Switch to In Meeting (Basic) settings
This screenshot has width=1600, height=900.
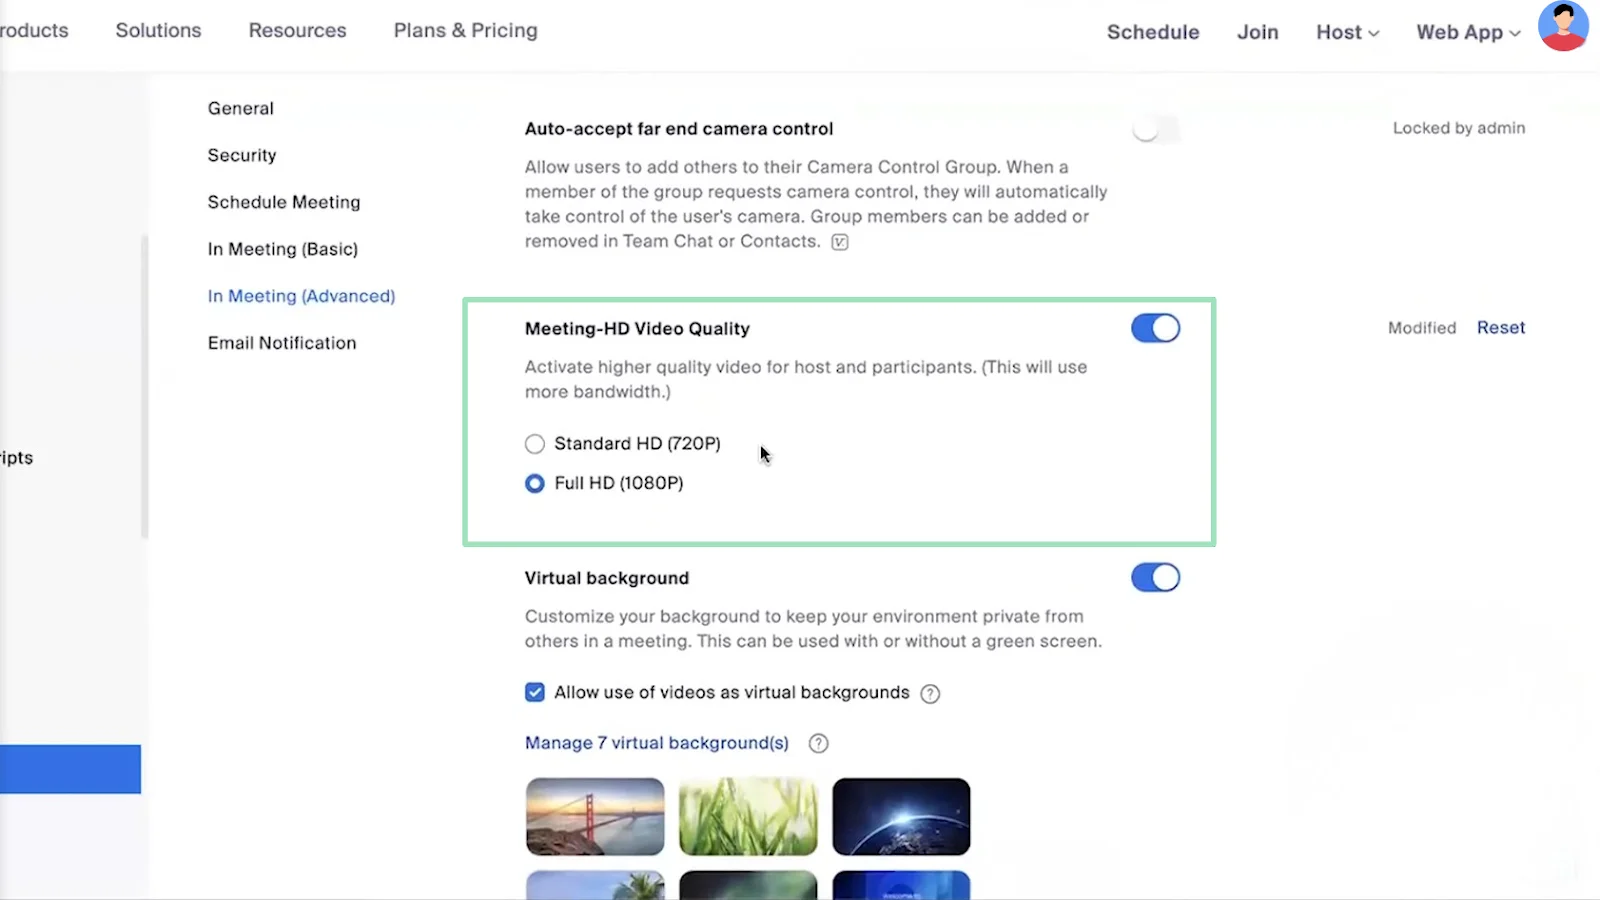point(282,249)
